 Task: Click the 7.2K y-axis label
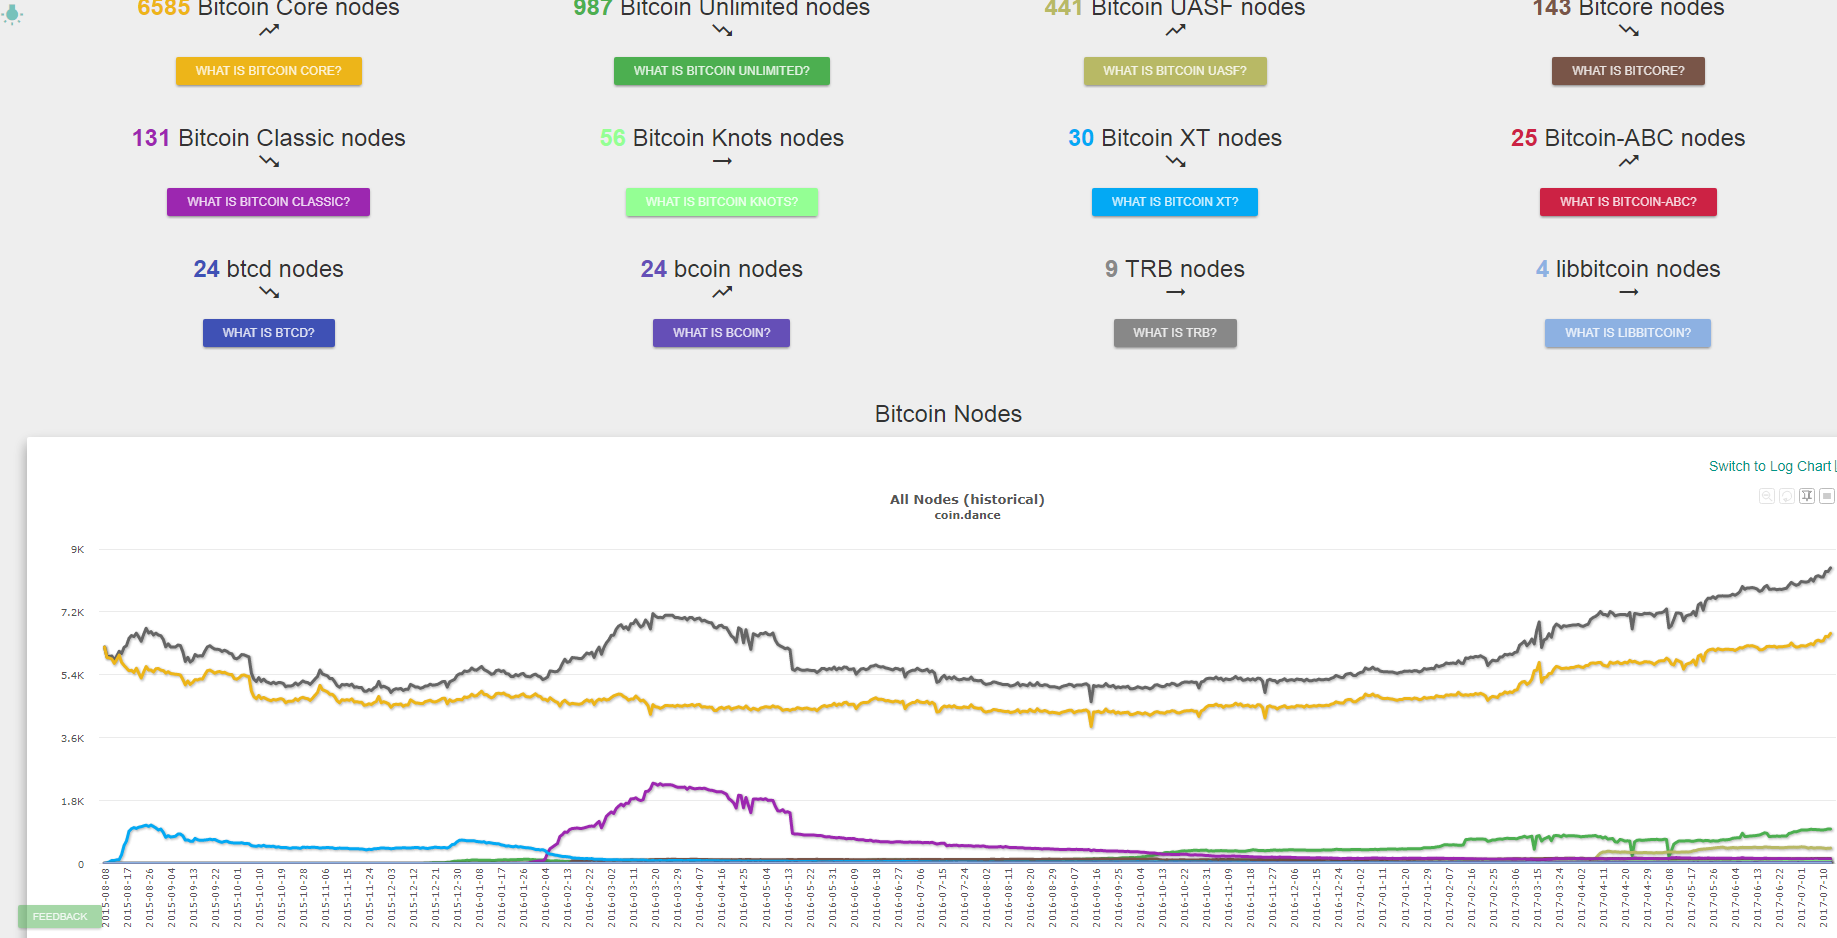pos(73,612)
